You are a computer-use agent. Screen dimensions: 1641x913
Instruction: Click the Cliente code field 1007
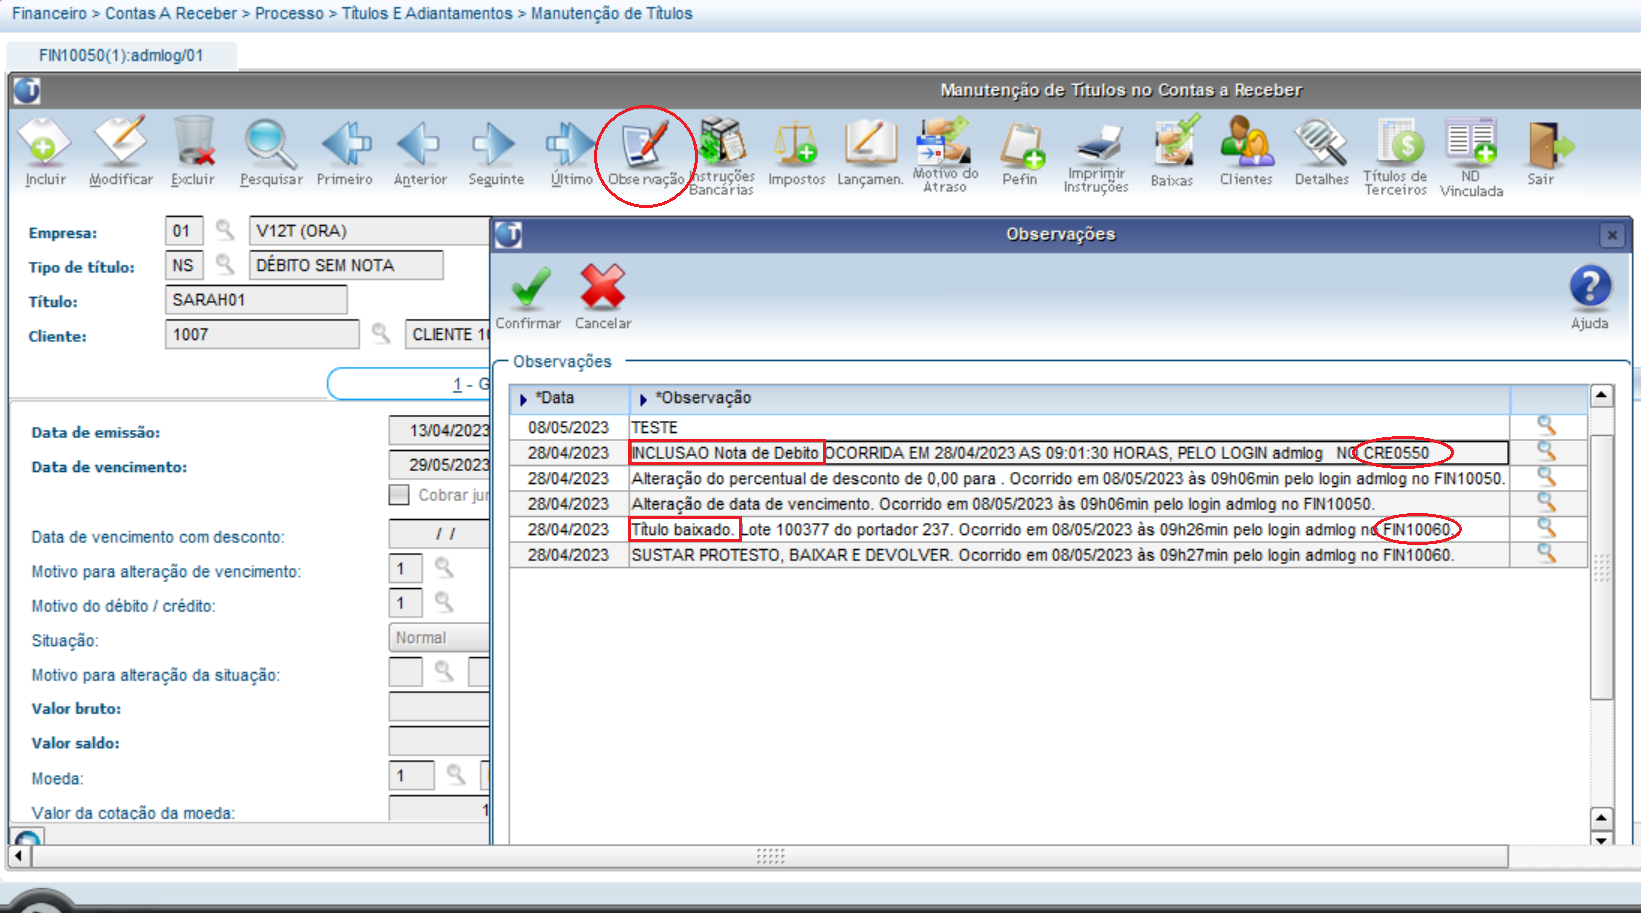262,334
